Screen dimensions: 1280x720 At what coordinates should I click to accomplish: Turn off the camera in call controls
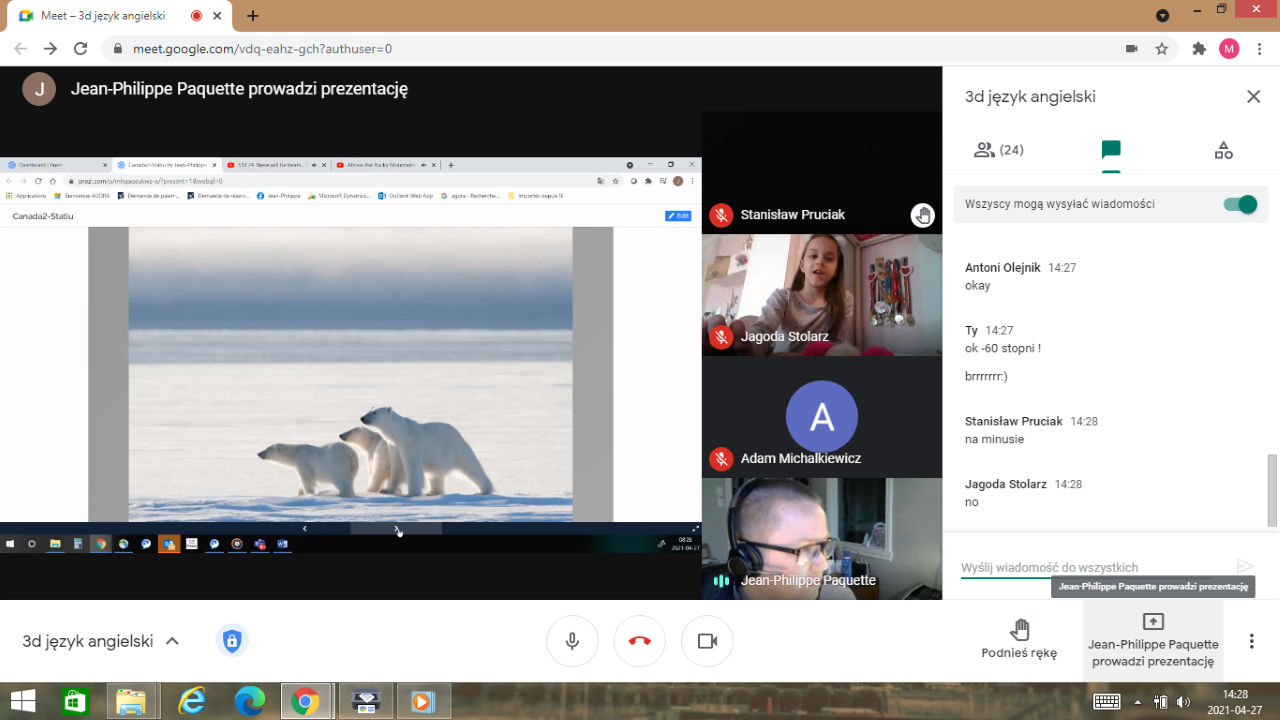coord(707,641)
